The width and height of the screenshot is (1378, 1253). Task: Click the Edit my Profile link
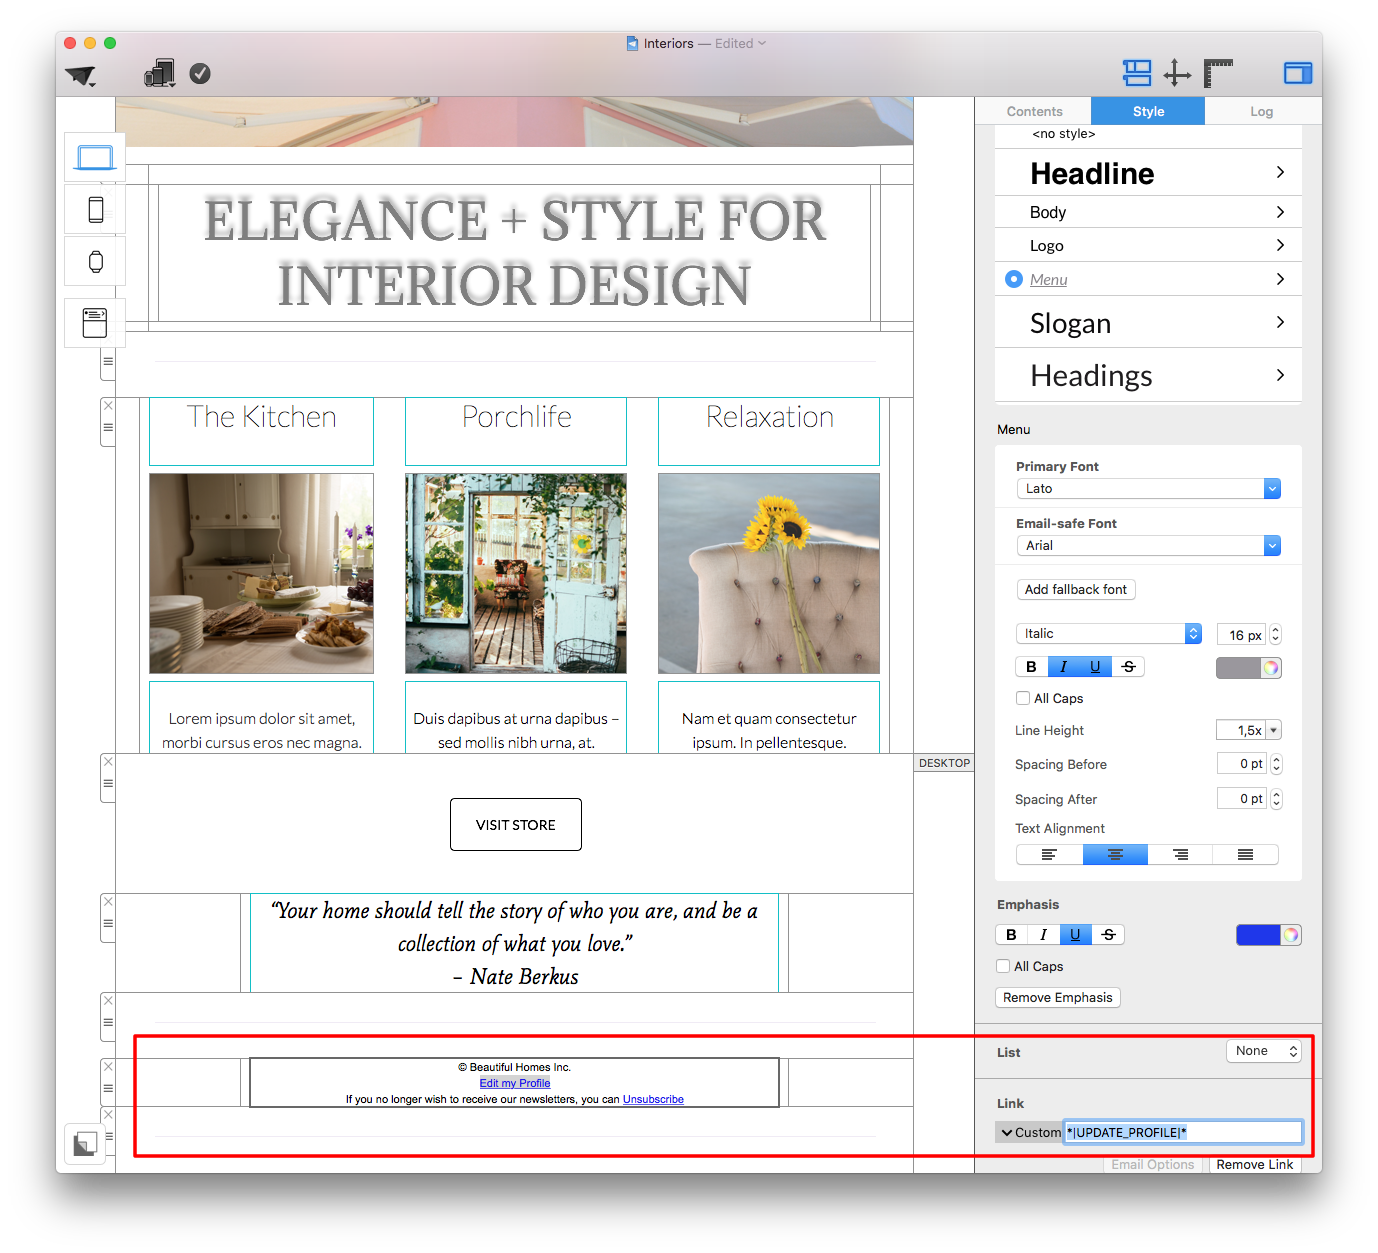point(515,1083)
